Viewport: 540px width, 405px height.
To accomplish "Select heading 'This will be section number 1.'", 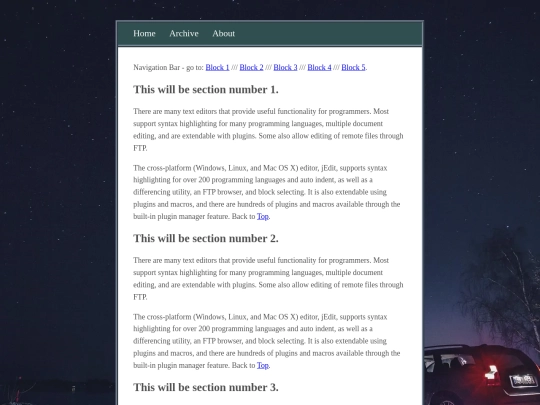I will click(206, 90).
